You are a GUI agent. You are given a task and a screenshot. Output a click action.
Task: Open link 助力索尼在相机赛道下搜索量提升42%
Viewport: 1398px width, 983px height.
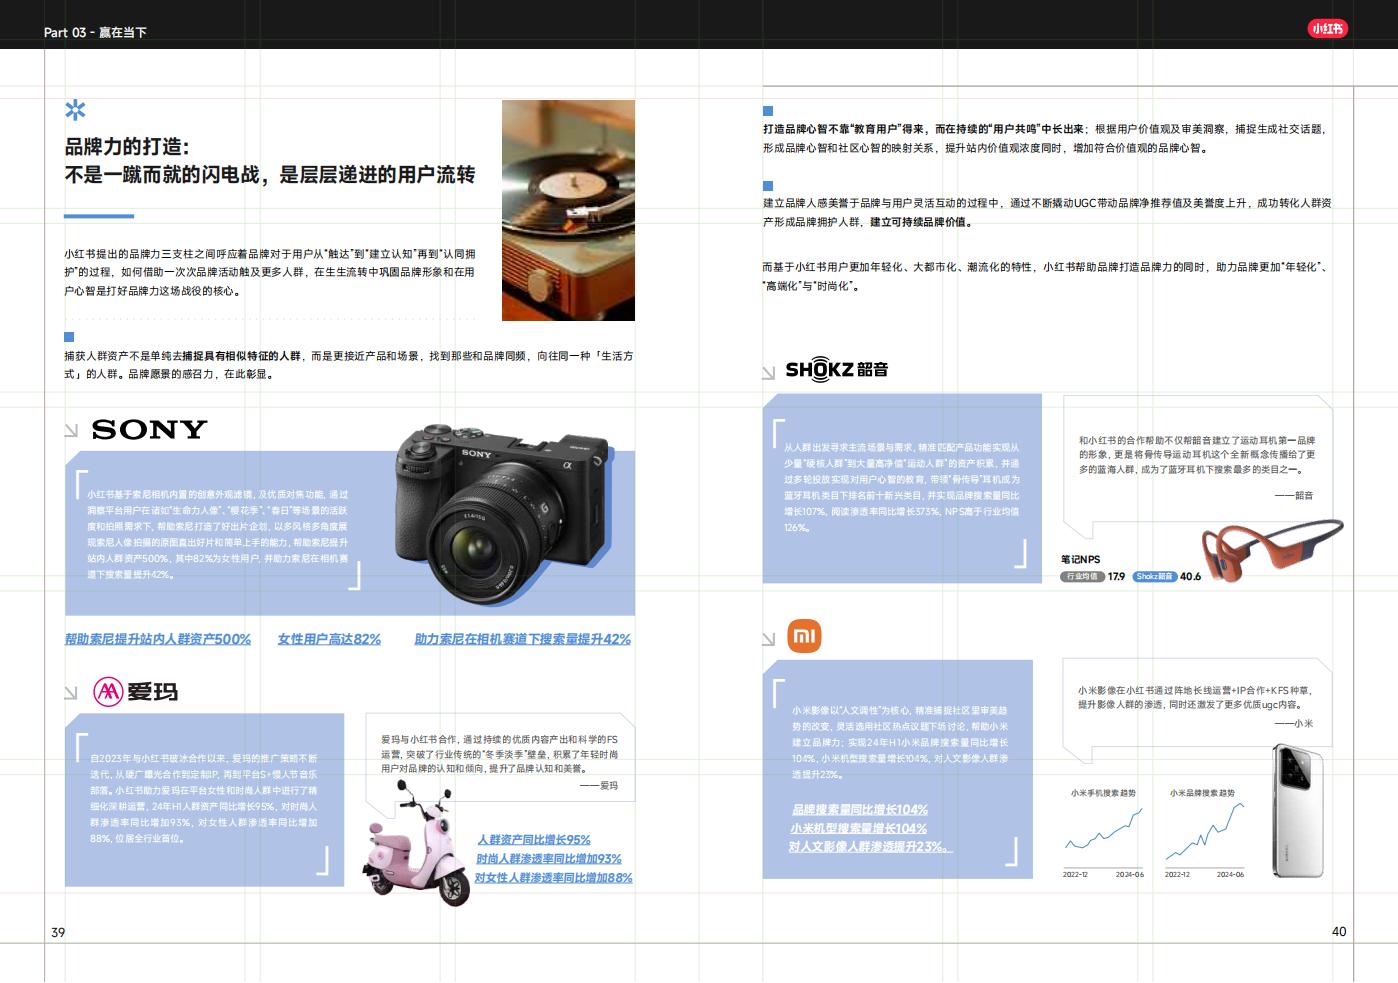point(522,639)
